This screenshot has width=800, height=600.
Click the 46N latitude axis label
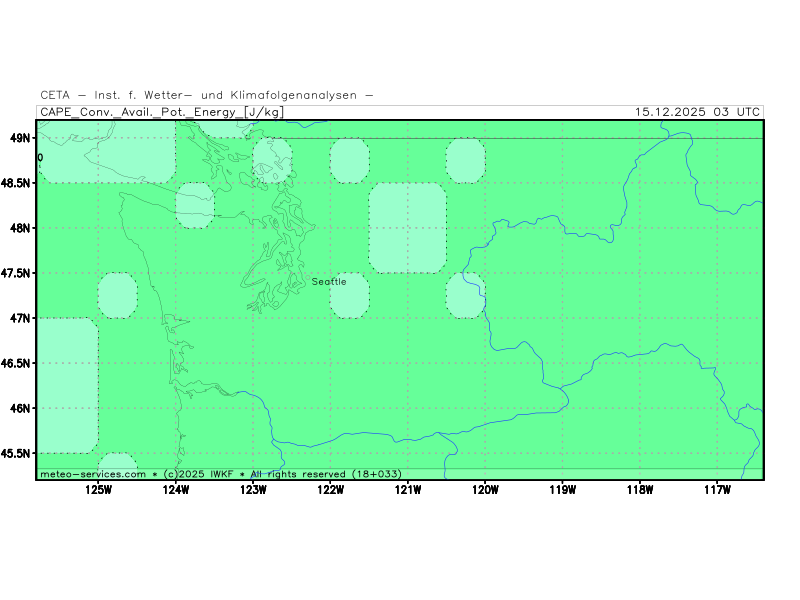(x=20, y=408)
